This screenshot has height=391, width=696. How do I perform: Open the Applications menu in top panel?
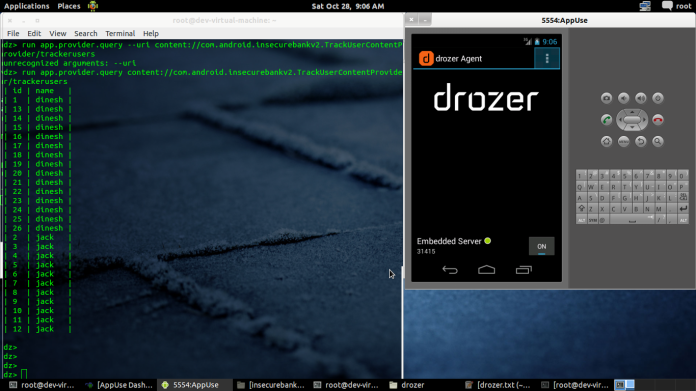27,6
